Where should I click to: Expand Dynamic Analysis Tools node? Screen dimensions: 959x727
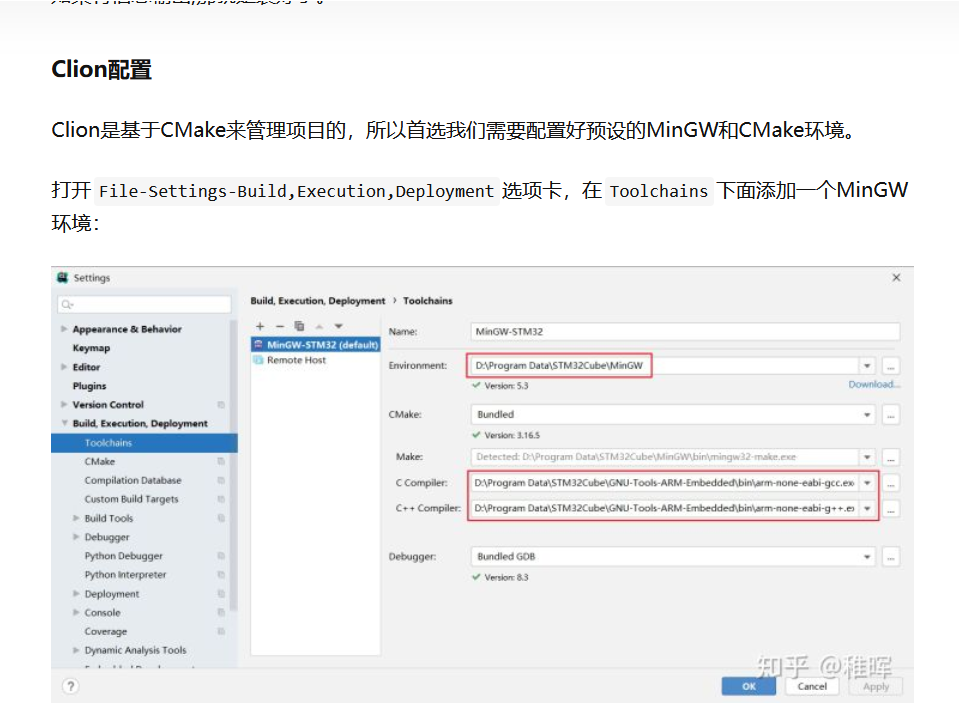click(x=76, y=651)
